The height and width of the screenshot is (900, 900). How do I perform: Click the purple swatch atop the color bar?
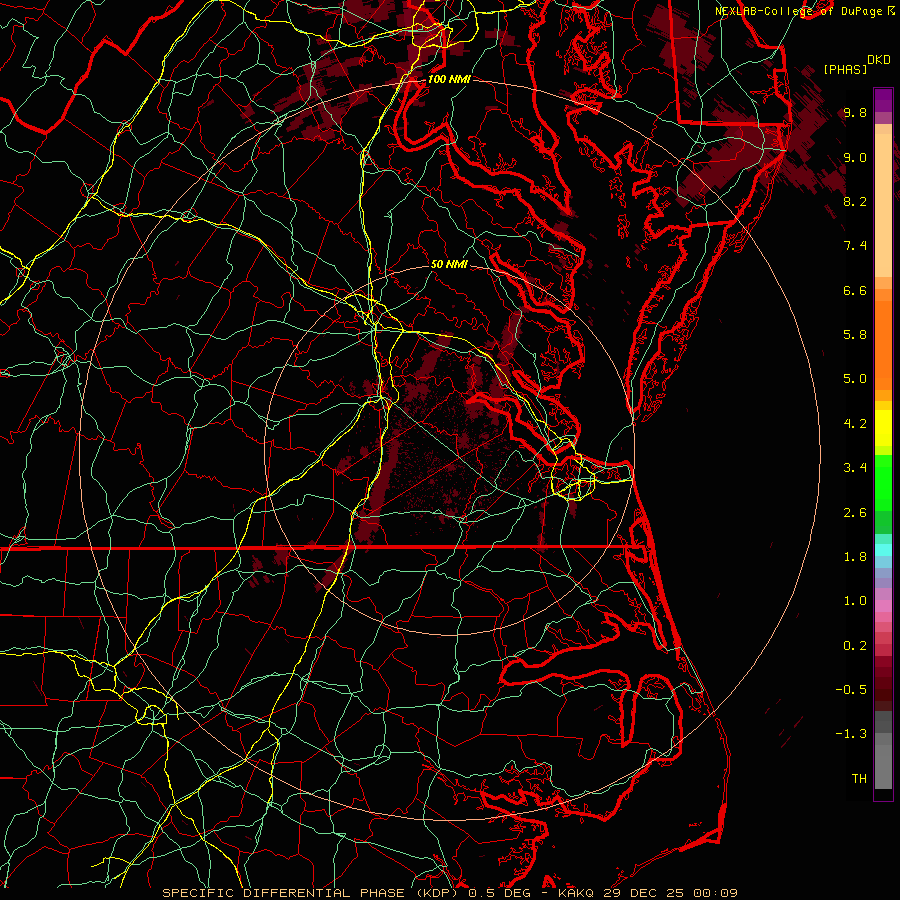pyautogui.click(x=883, y=100)
